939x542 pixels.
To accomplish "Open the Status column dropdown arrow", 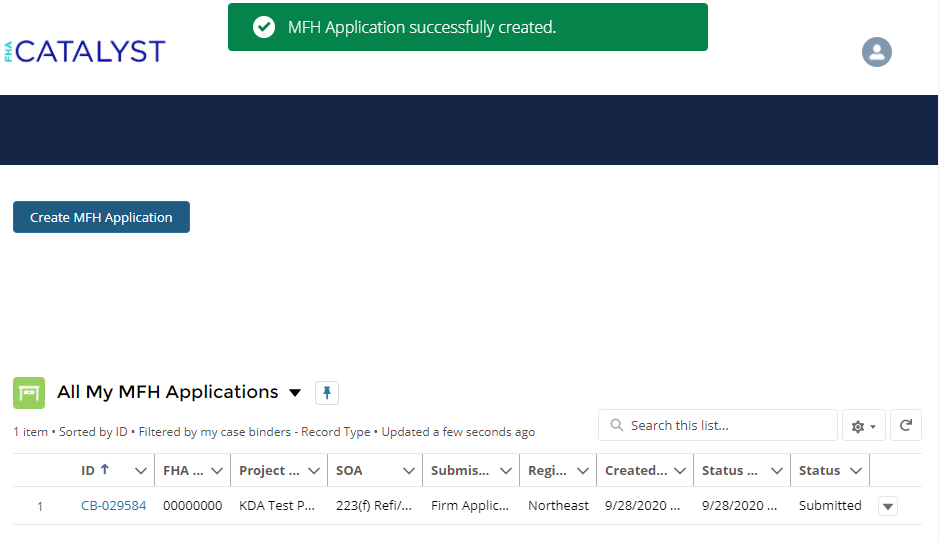I will coord(856,470).
